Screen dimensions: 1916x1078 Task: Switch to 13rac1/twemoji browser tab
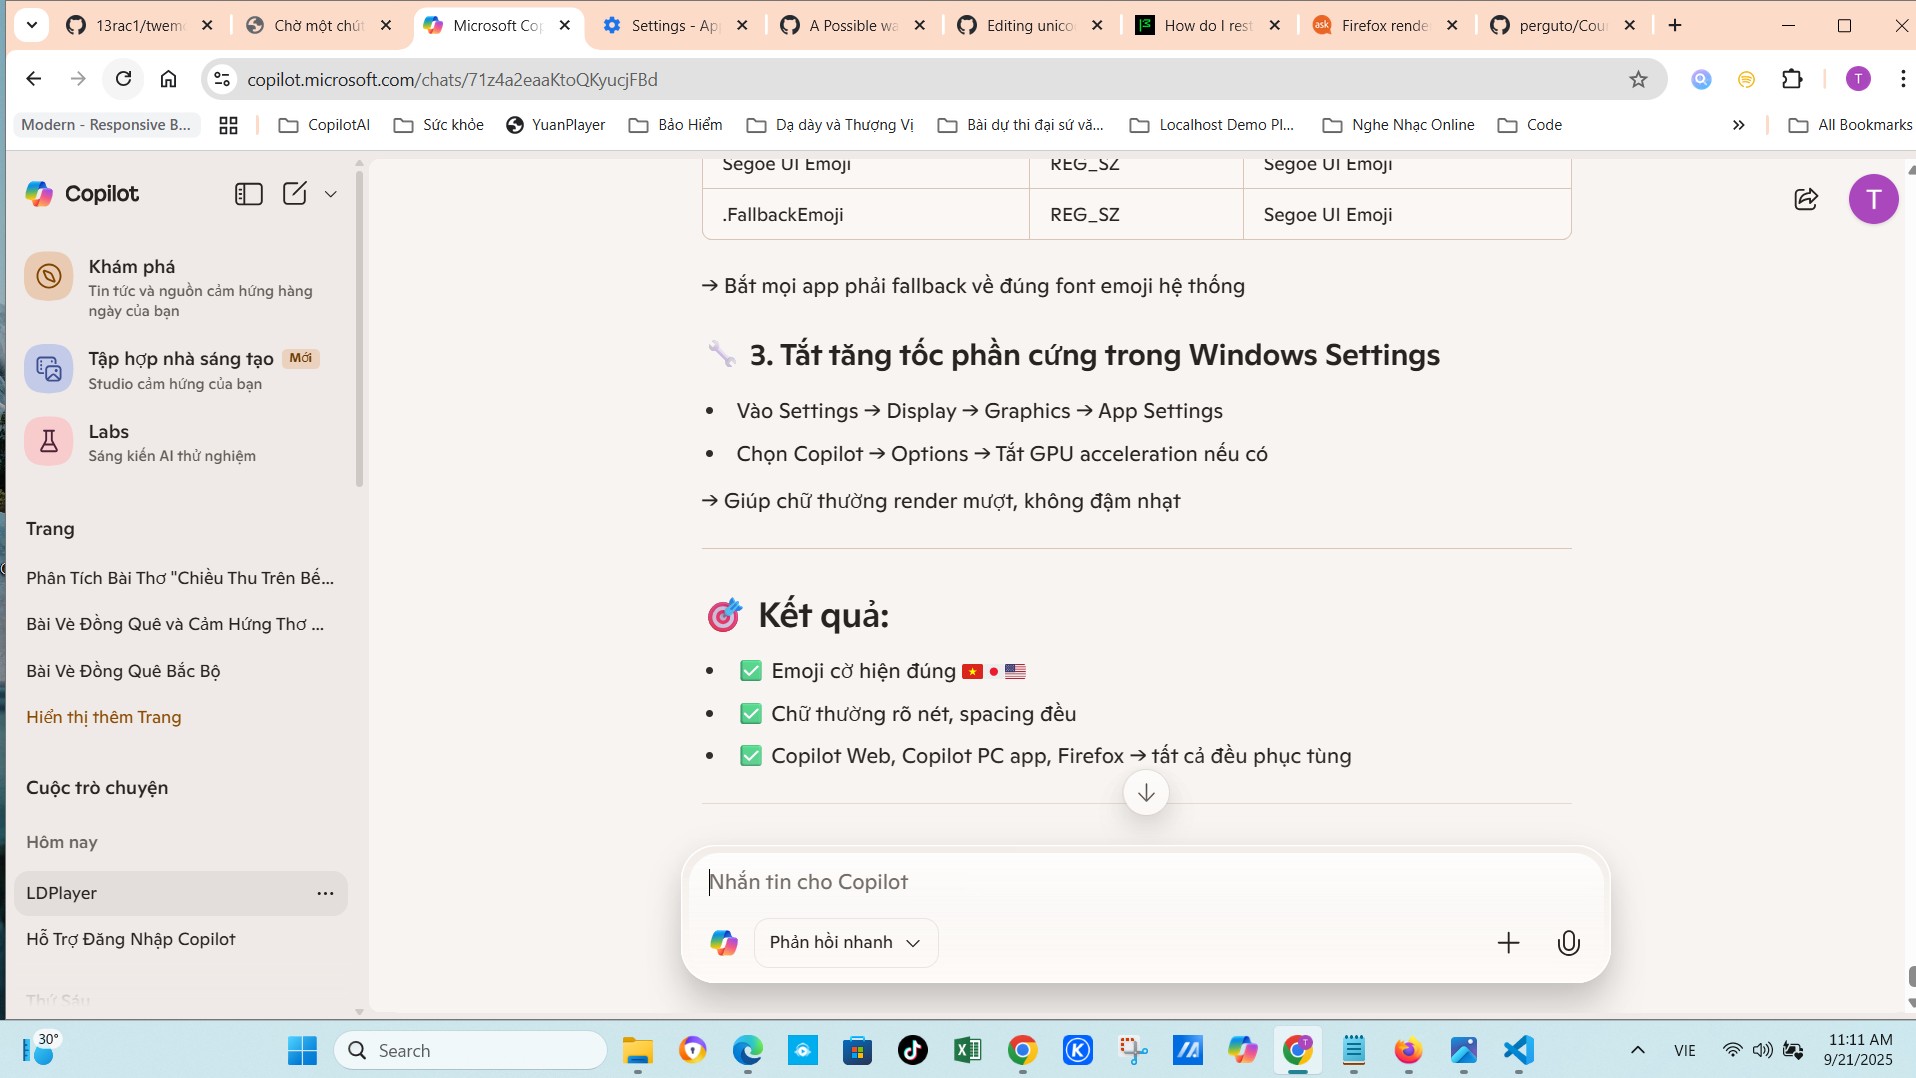[x=140, y=25]
